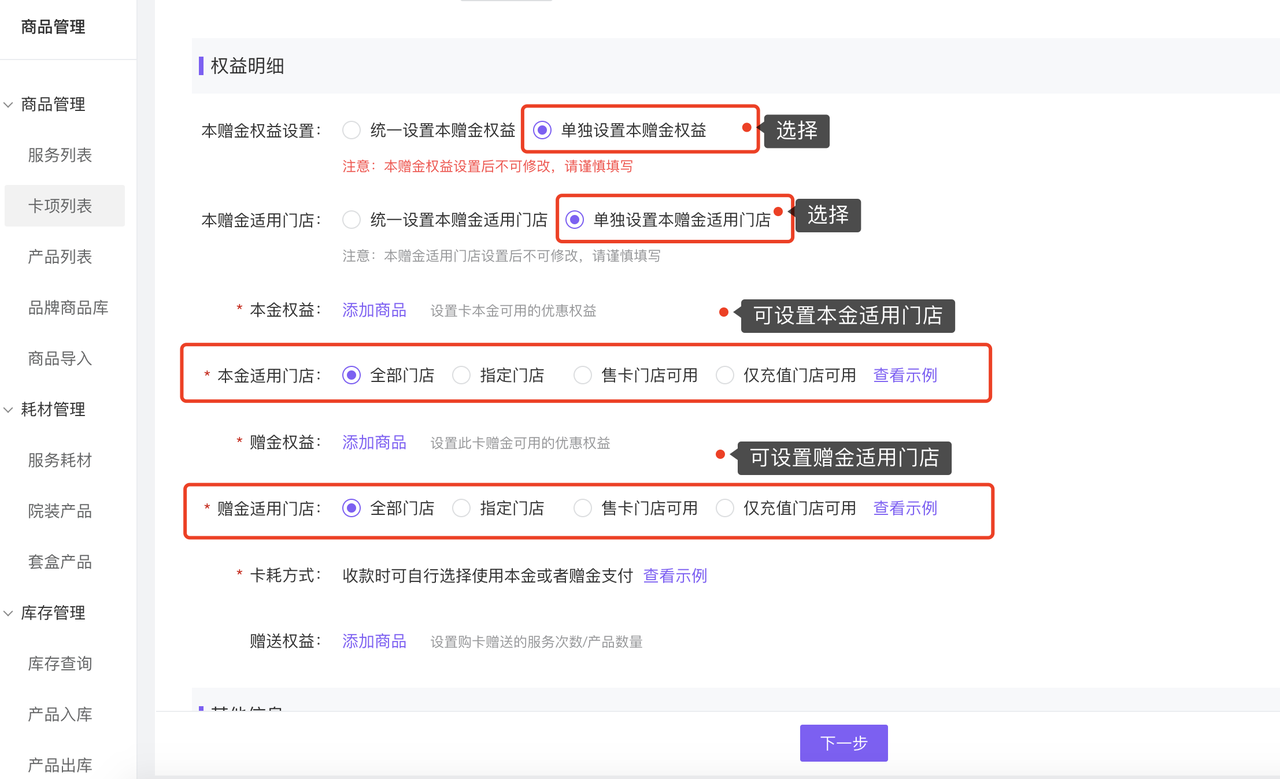Choose 单独设置本赠金权益 radio option

[x=542, y=130]
